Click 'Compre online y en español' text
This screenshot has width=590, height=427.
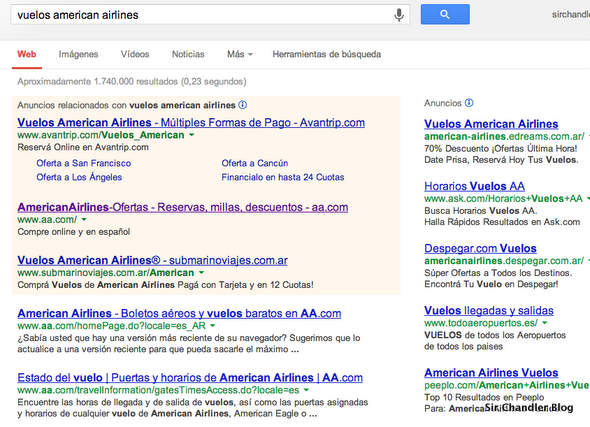(x=74, y=232)
